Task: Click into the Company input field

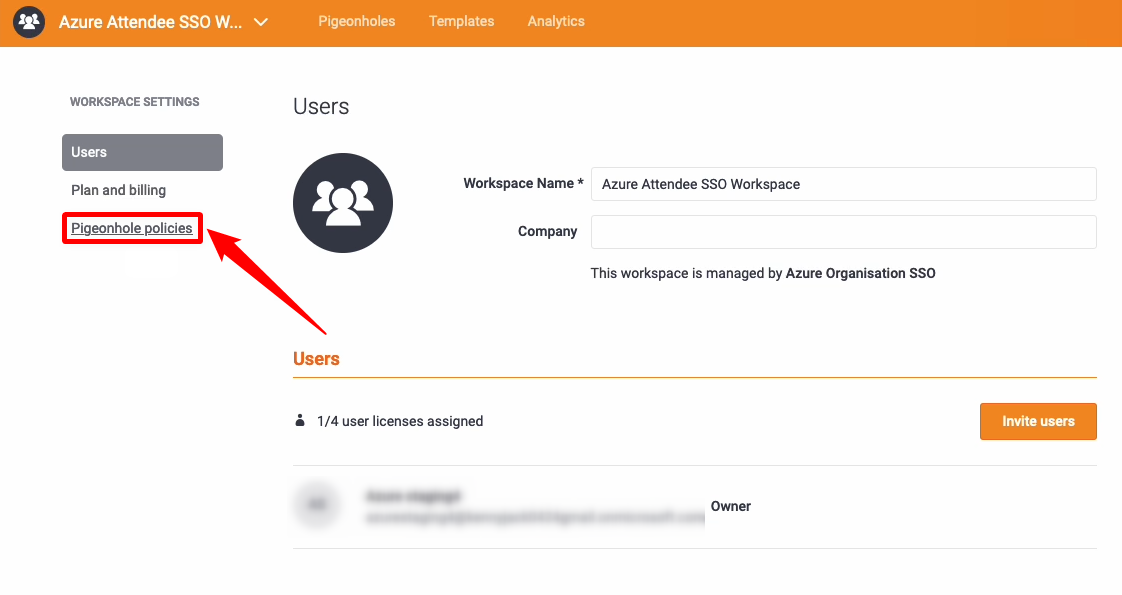Action: point(844,232)
